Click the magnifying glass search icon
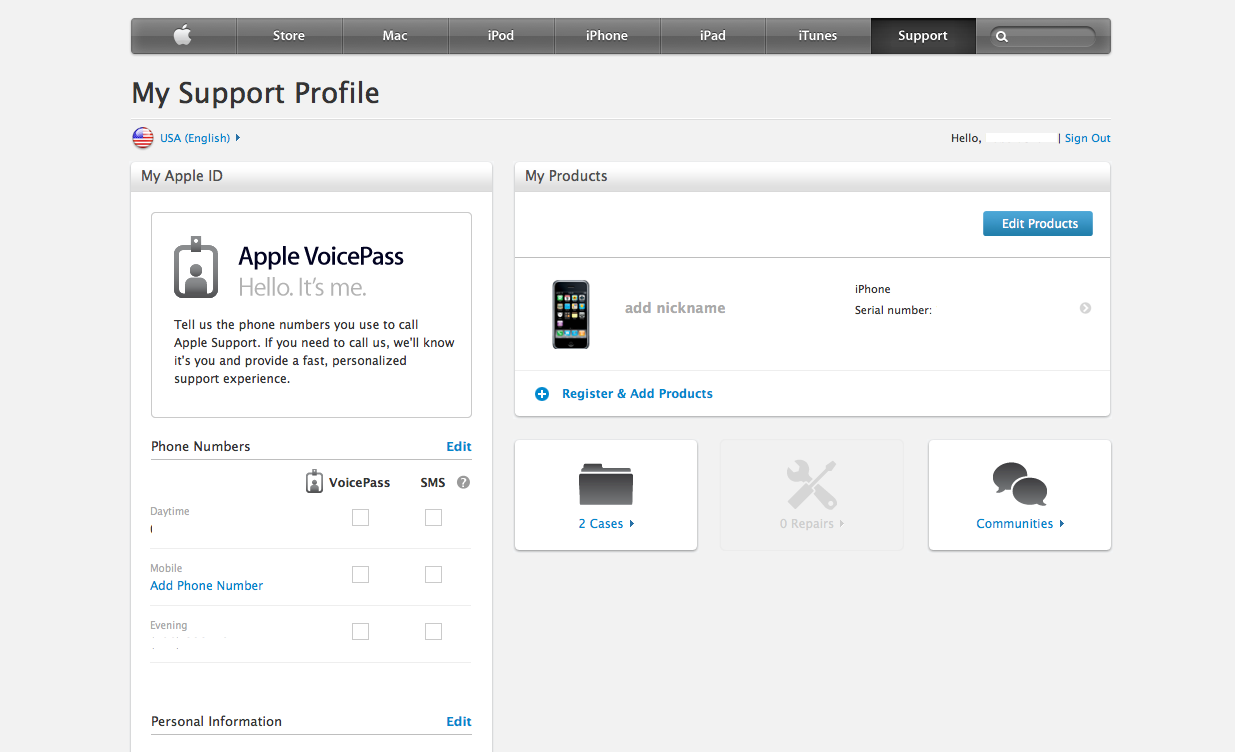Screen dimensions: 1235x752 pyautogui.click(x=1002, y=37)
